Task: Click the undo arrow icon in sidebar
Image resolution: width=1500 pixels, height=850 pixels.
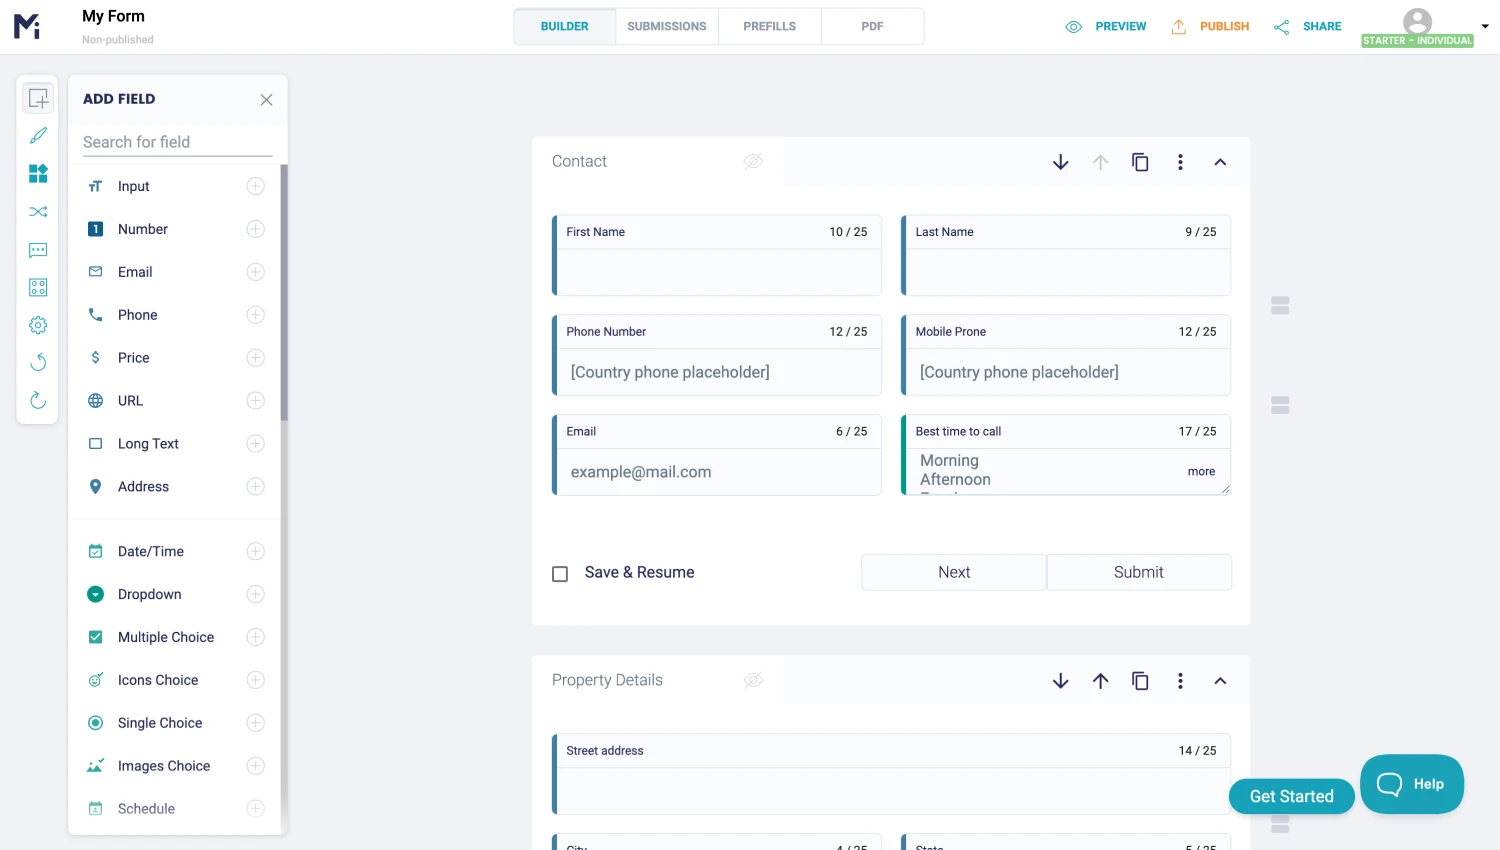Action: 38,362
